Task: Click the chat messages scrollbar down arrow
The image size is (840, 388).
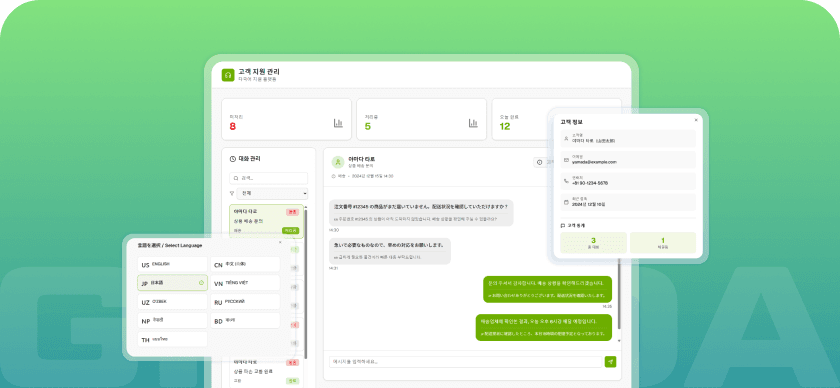Action: (620, 340)
